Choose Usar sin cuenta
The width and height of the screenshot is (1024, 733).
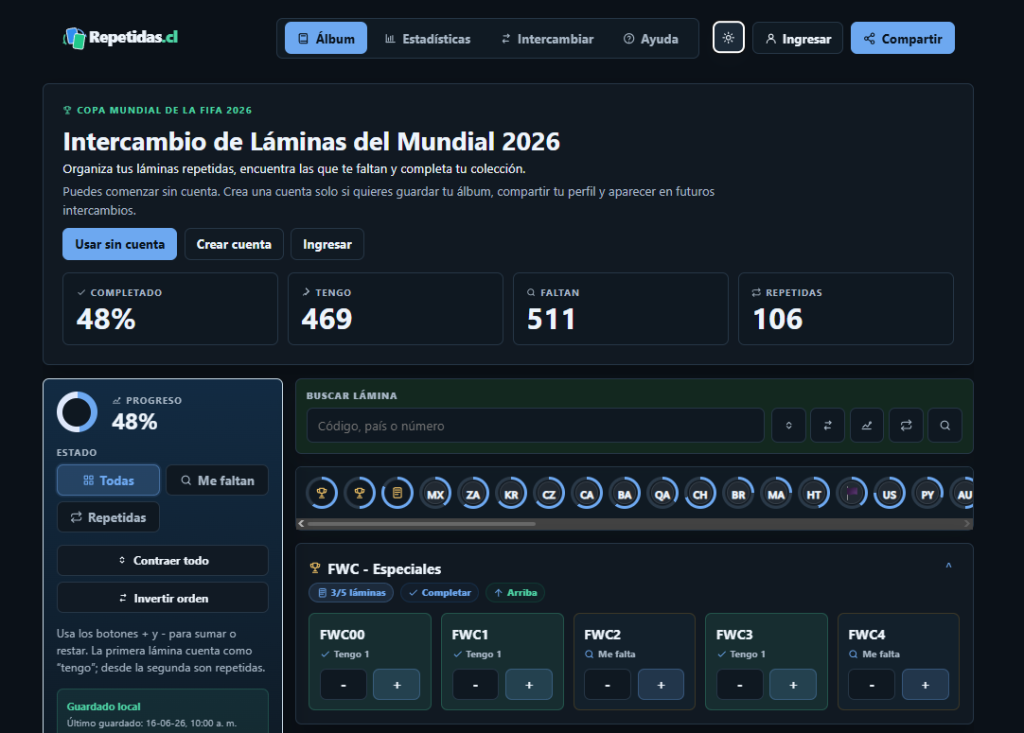click(120, 244)
